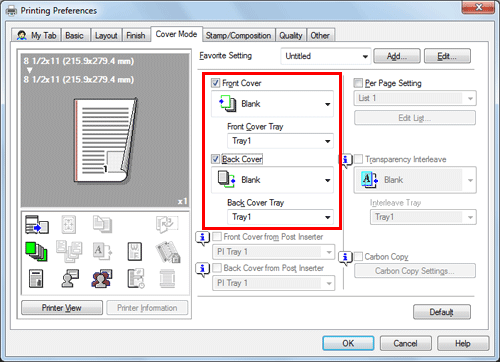Viewport: 500px width, 362px height.
Task: Click the red user authentication people icon
Action: (102, 279)
